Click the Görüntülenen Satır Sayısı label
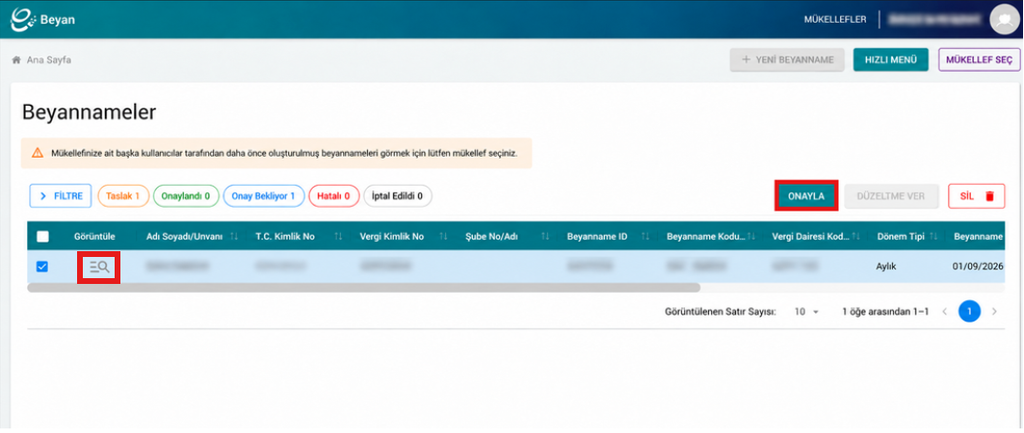This screenshot has height=433, width=1024. click(720, 312)
